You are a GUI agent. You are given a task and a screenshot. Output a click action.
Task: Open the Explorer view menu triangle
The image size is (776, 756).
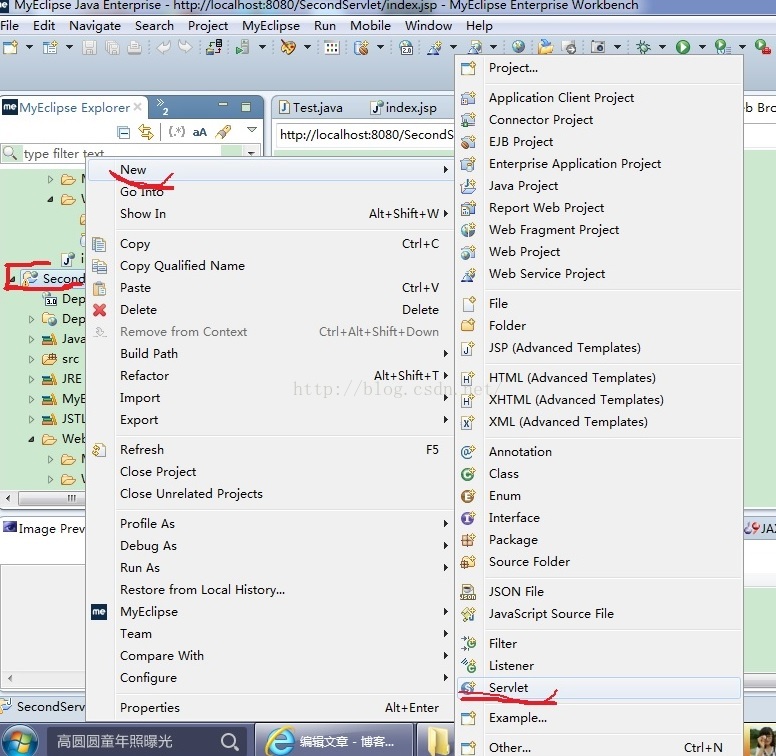point(252,130)
